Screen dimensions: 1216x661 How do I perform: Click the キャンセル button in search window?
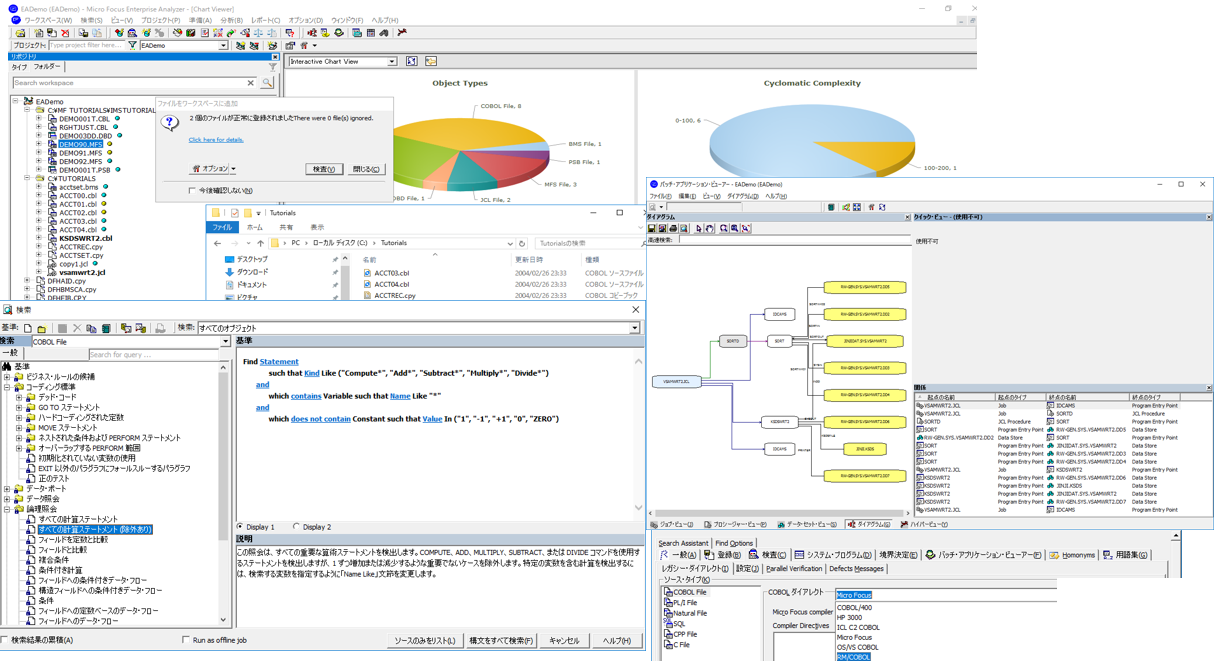pos(564,640)
